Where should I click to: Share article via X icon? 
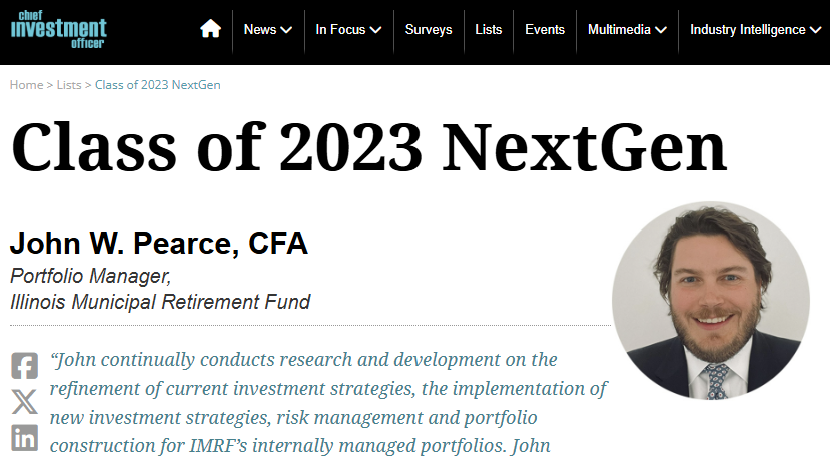click(x=25, y=402)
